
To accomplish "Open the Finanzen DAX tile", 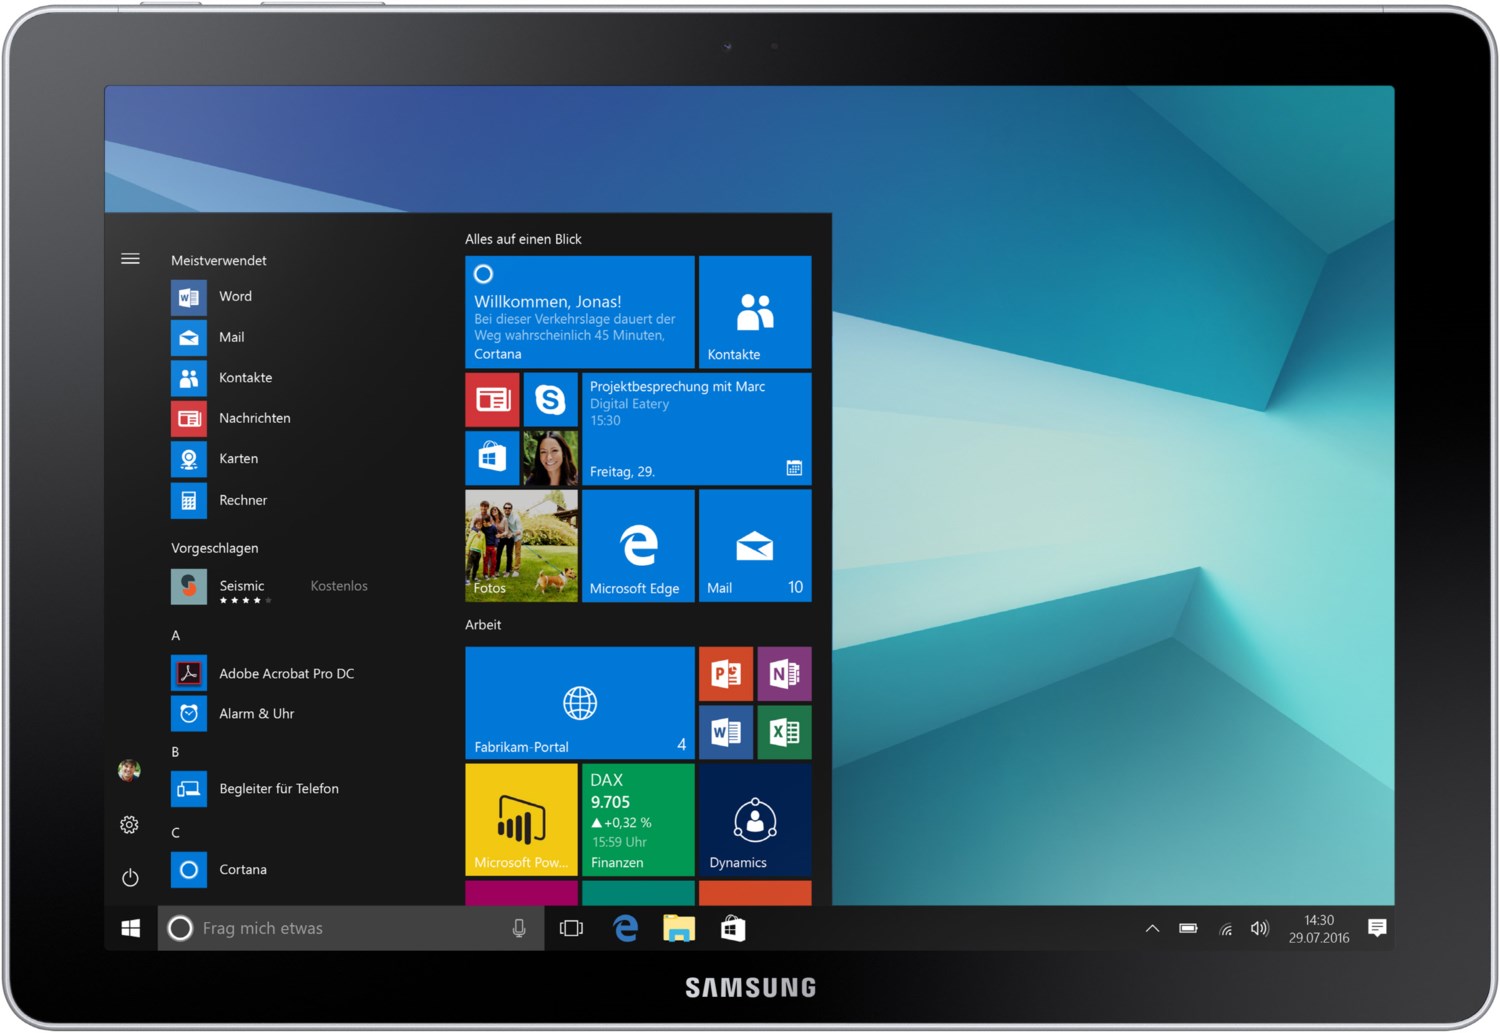I will pos(638,820).
